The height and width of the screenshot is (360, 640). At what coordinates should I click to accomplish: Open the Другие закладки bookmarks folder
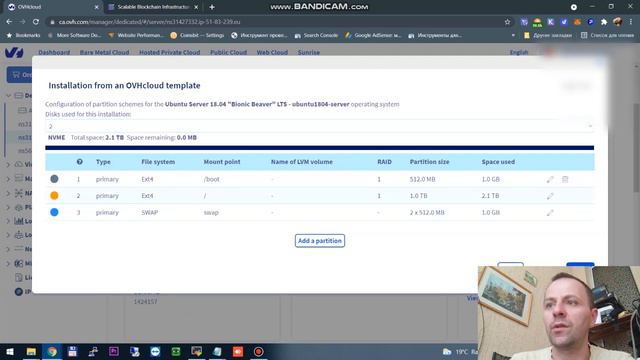(548, 36)
